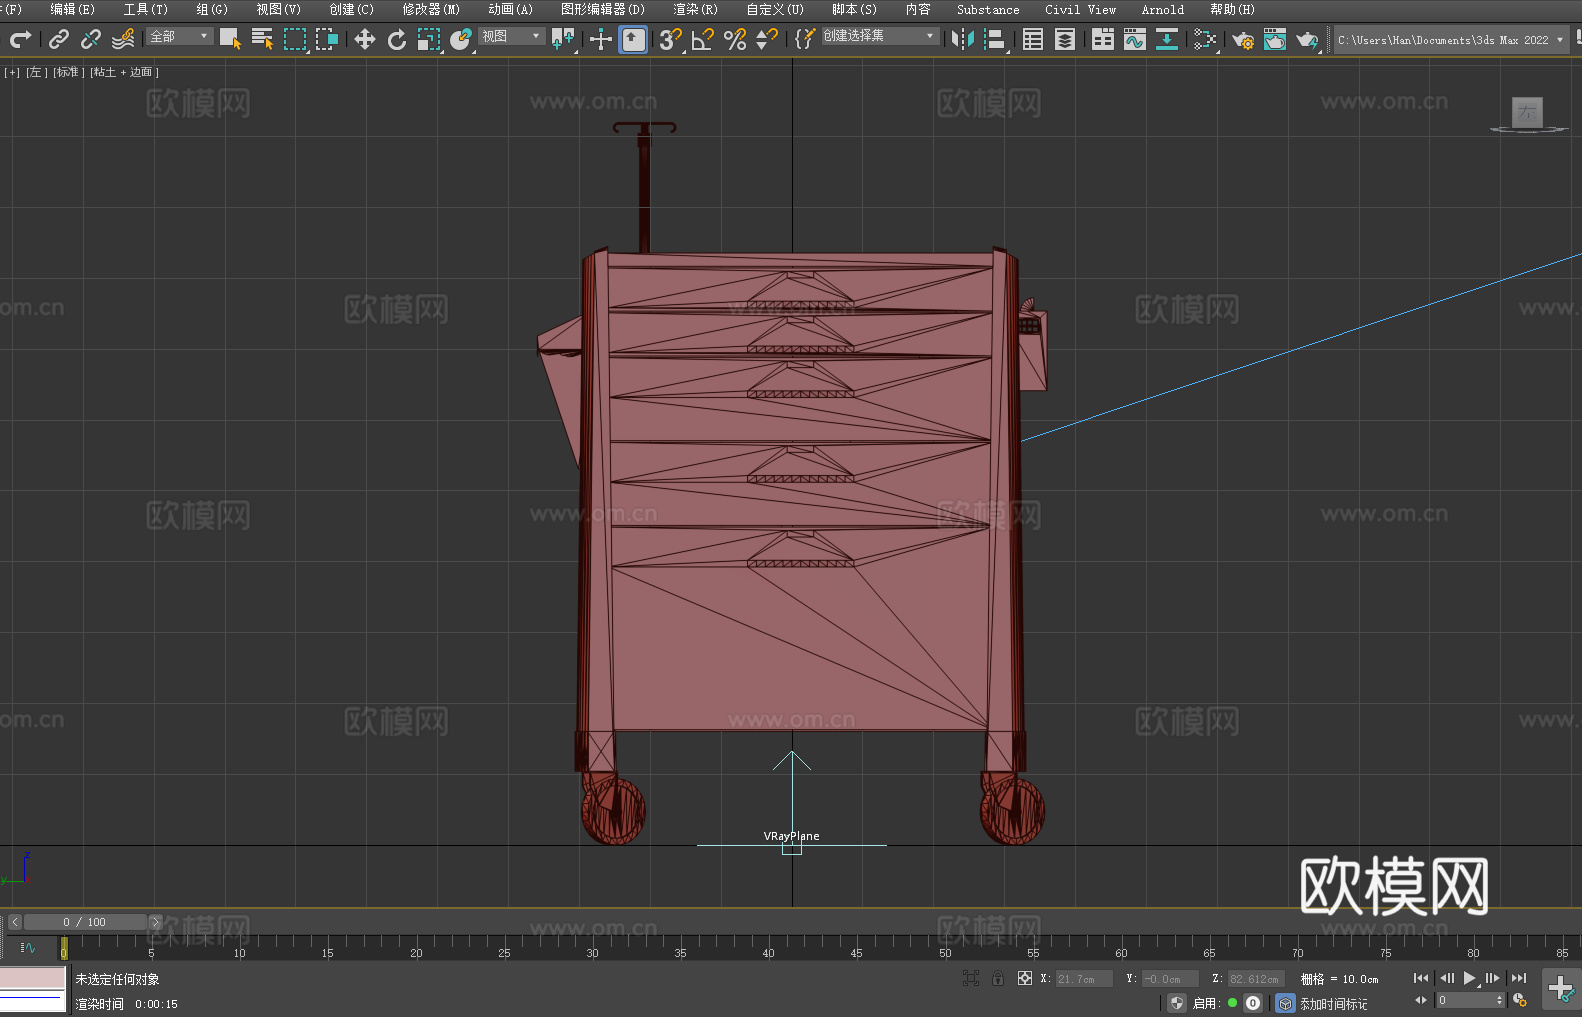This screenshot has width=1582, height=1017.
Task: Toggle the Angle Snap icon
Action: coord(702,39)
